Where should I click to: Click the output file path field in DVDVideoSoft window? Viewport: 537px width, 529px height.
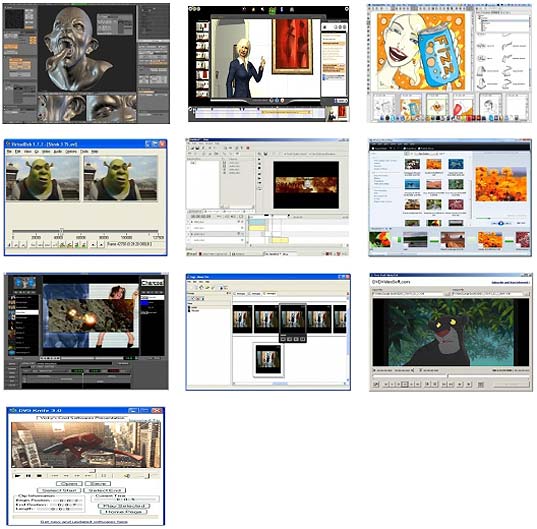click(488, 294)
